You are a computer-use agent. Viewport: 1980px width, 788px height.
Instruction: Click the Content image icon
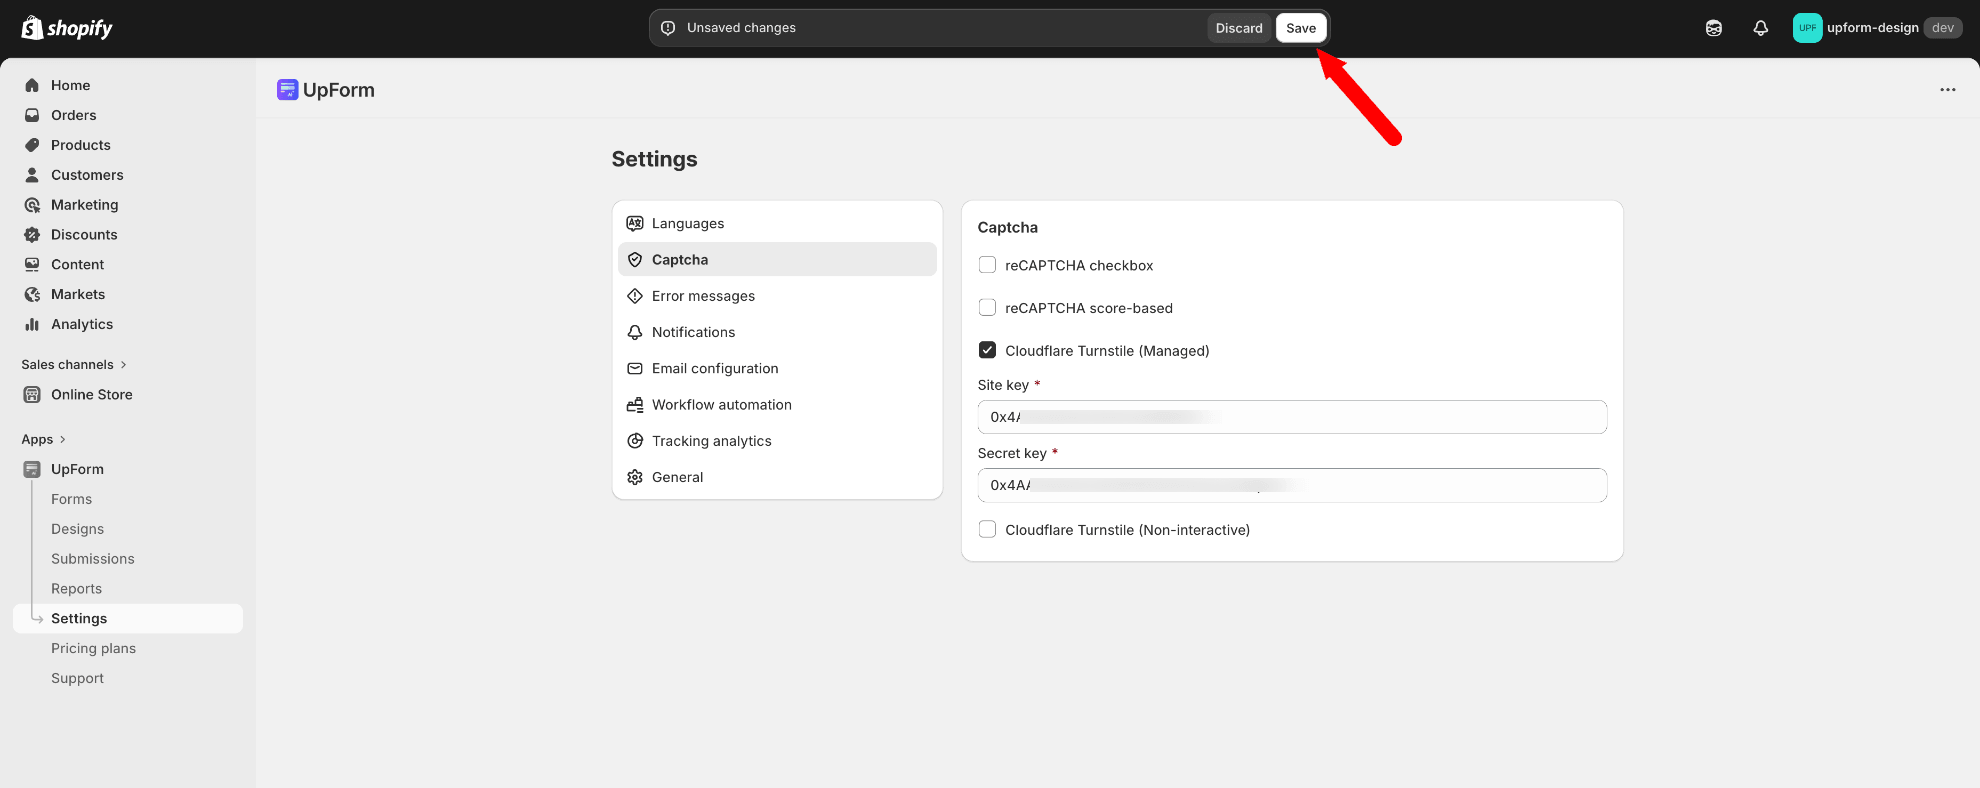click(32, 265)
